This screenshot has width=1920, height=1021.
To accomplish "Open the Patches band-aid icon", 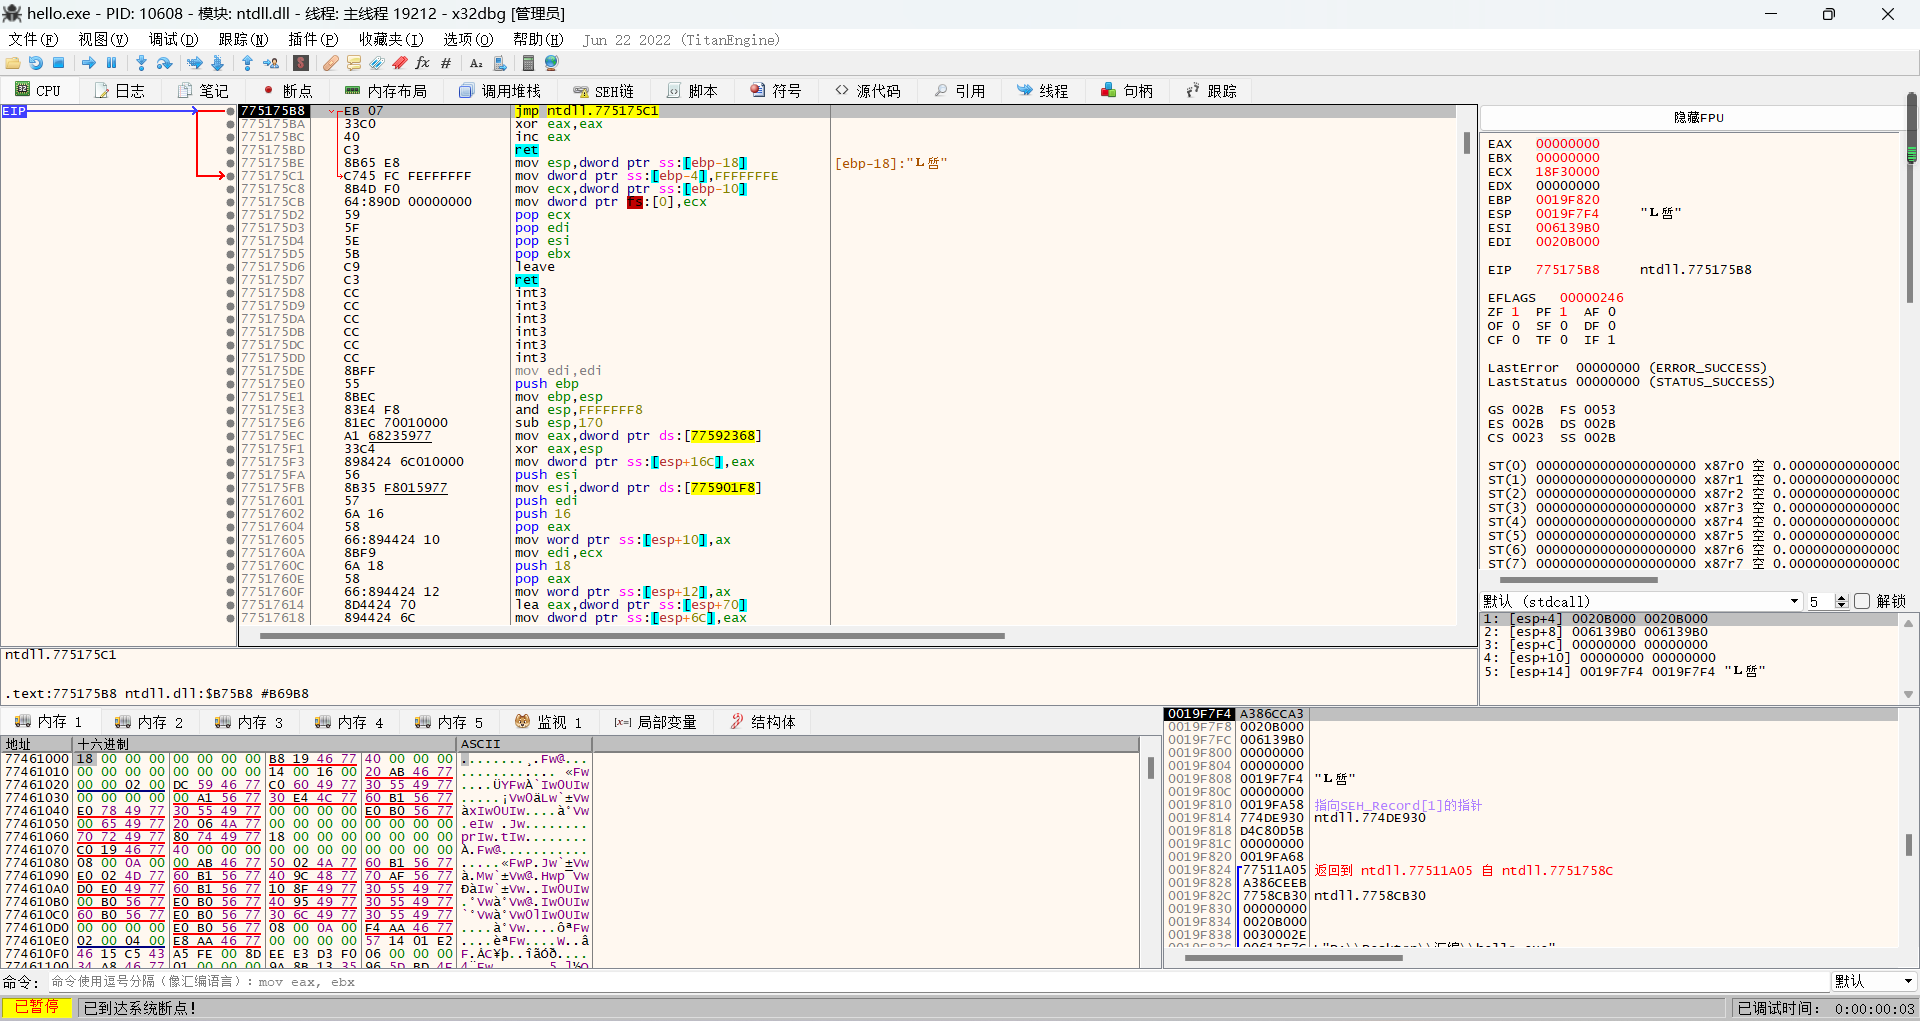I will tap(330, 63).
